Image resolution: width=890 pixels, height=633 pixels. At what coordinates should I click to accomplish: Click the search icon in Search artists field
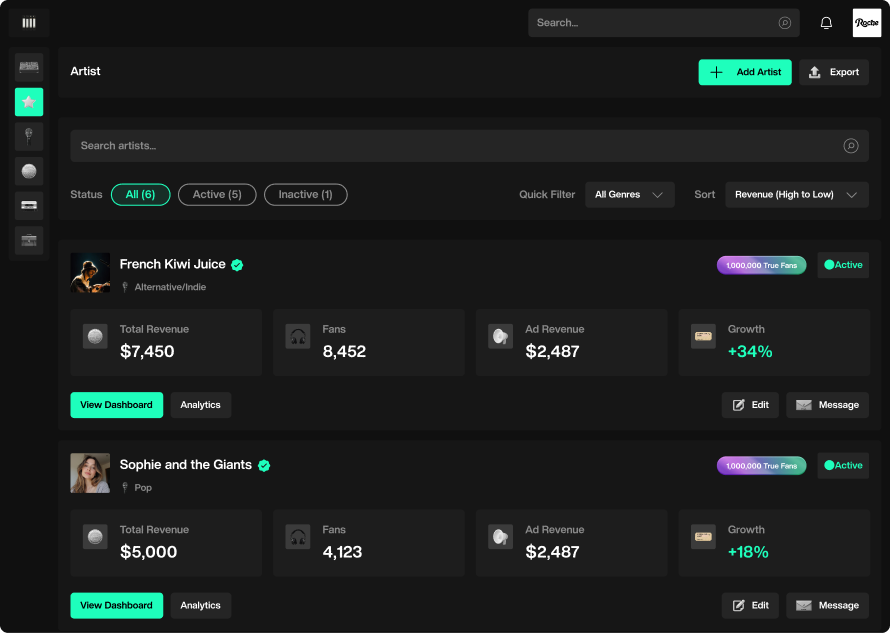point(850,146)
